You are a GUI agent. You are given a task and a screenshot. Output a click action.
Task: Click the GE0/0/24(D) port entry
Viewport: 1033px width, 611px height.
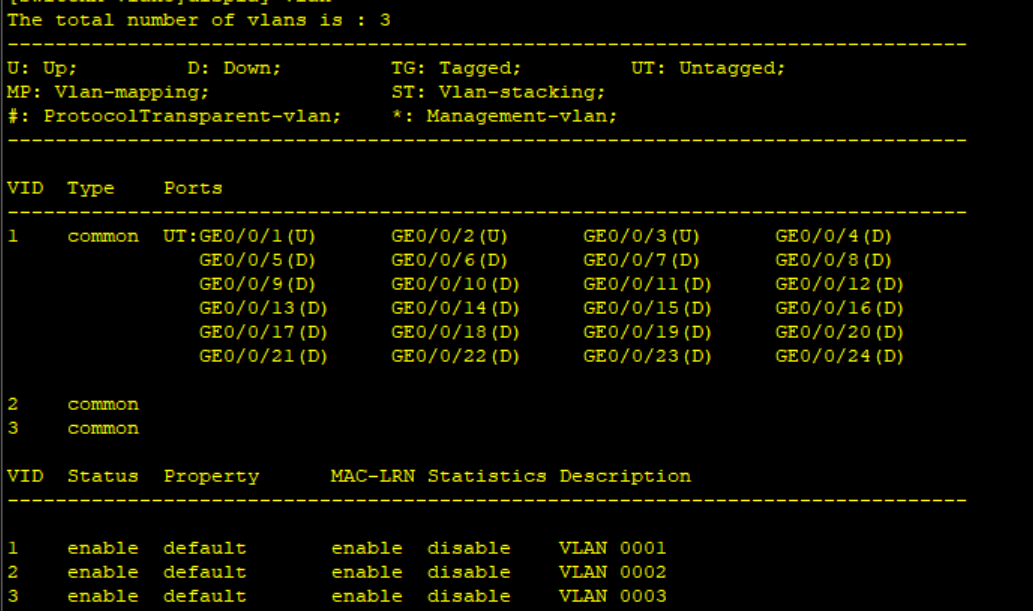(839, 356)
